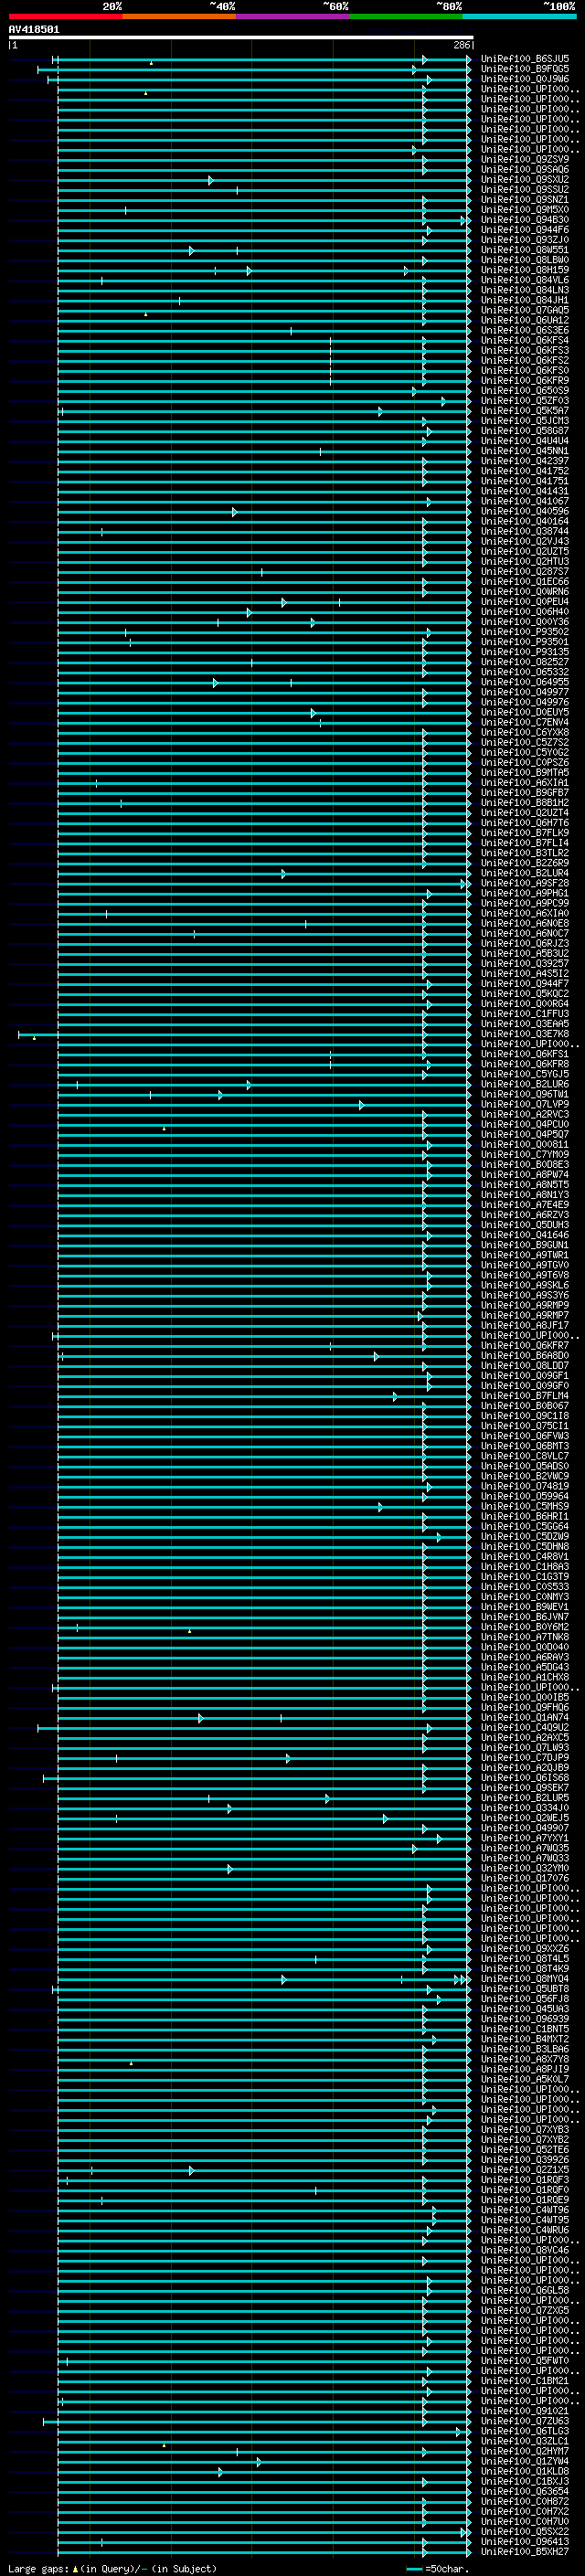Select hit label UniRef100_Q93ZJ0
585x2576 pixels.
pos(525,240)
